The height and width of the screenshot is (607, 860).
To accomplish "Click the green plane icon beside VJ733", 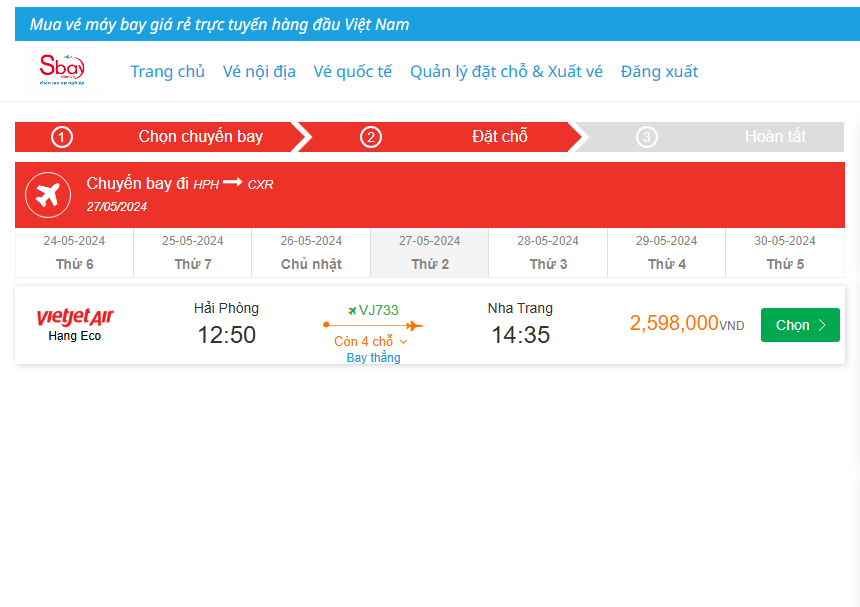I will tap(352, 311).
